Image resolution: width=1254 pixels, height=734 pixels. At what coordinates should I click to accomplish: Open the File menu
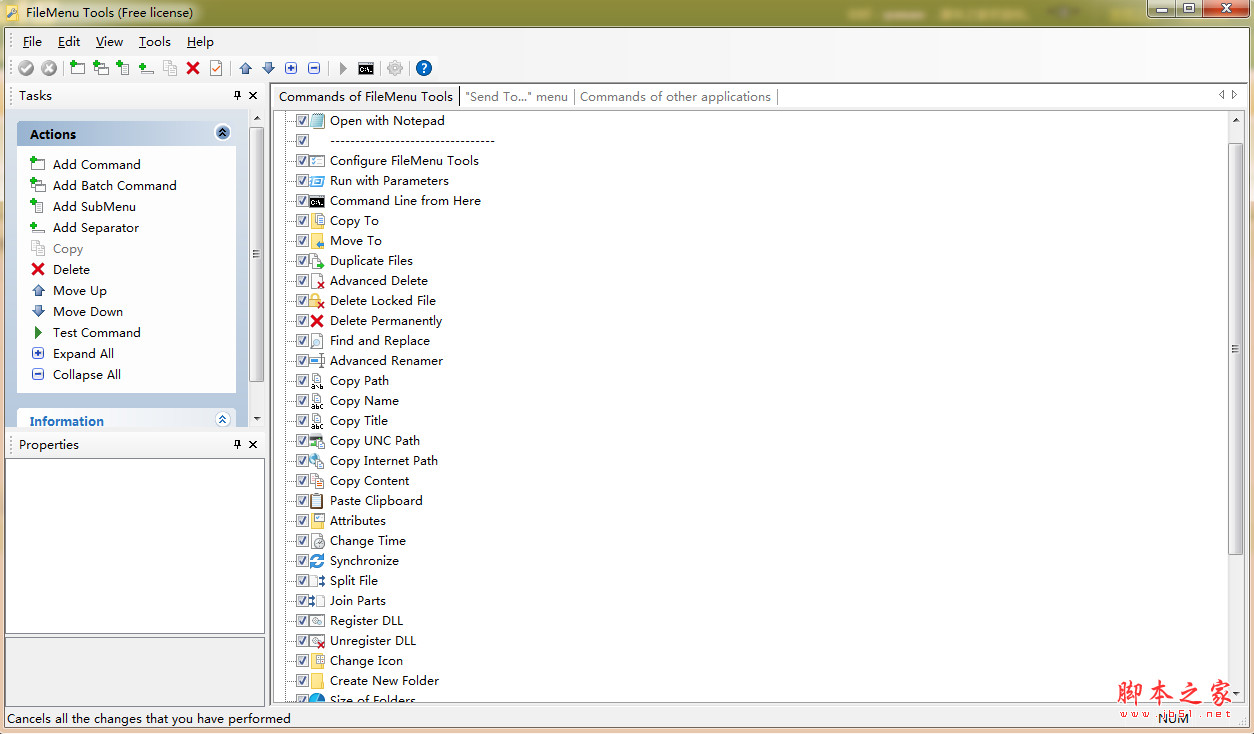(32, 42)
